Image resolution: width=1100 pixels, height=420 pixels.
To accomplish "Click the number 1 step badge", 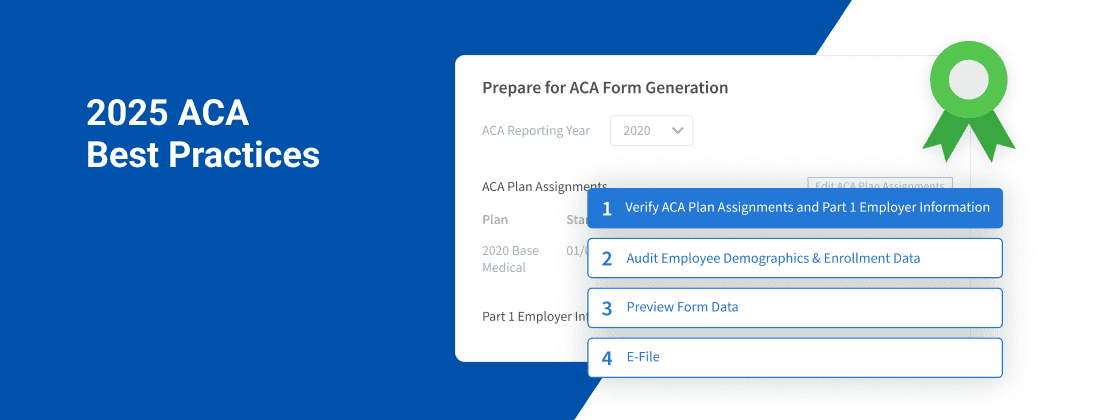I will [x=607, y=208].
